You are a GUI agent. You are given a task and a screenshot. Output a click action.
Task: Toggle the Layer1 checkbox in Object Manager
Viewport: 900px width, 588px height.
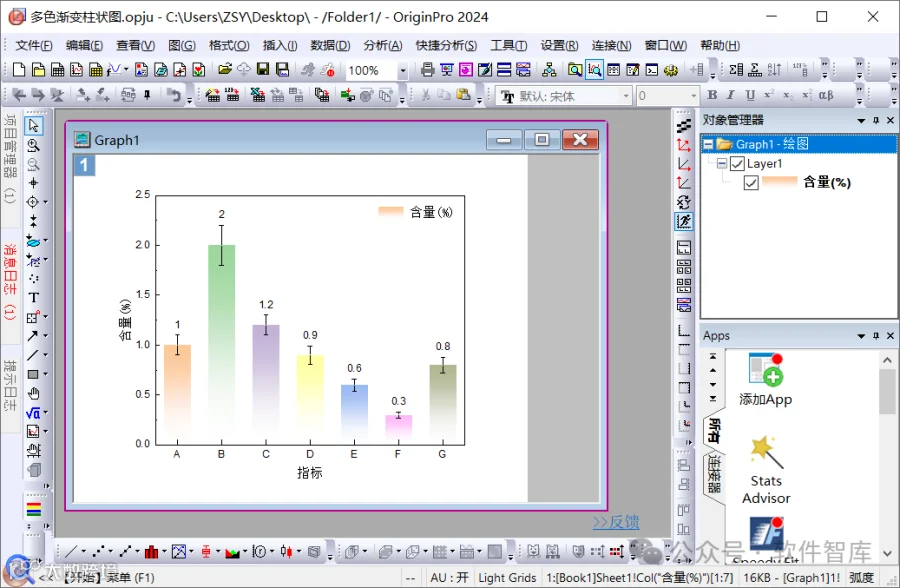pyautogui.click(x=737, y=164)
